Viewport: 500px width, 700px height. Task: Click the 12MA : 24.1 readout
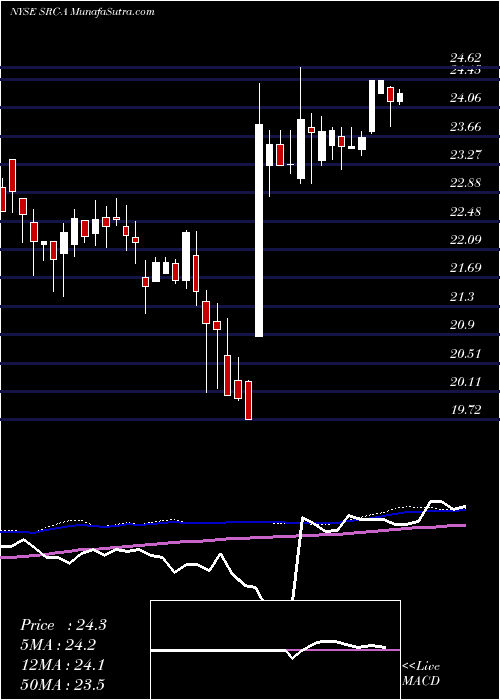63,665
